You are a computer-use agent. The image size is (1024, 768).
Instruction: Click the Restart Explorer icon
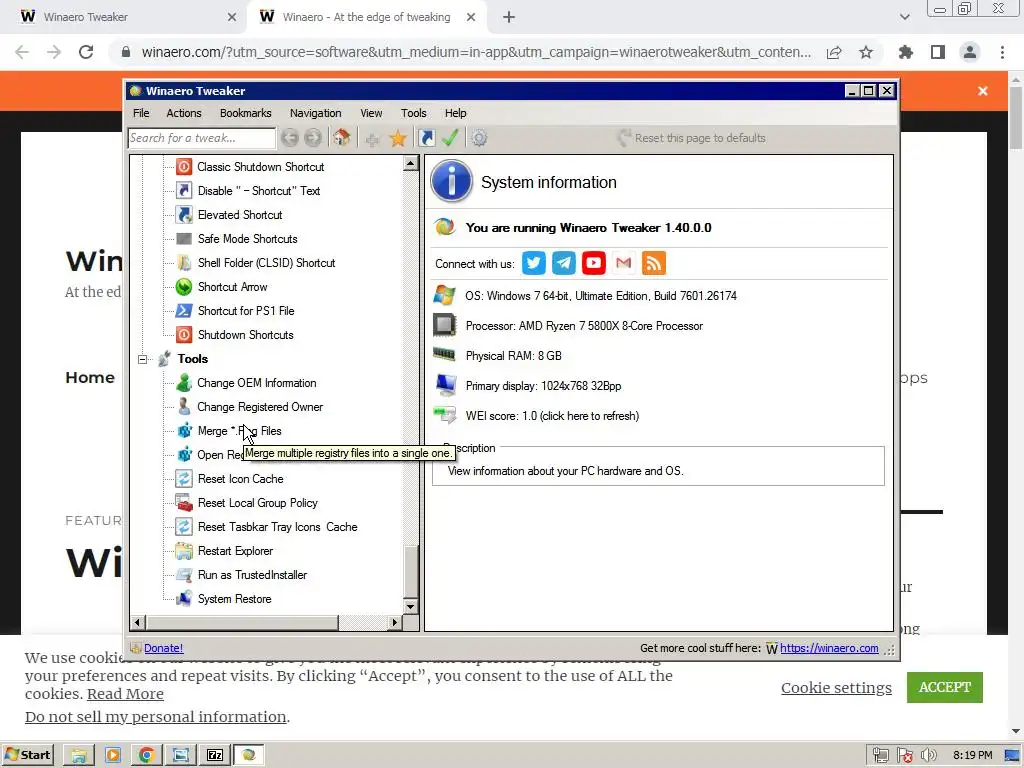pyautogui.click(x=184, y=551)
